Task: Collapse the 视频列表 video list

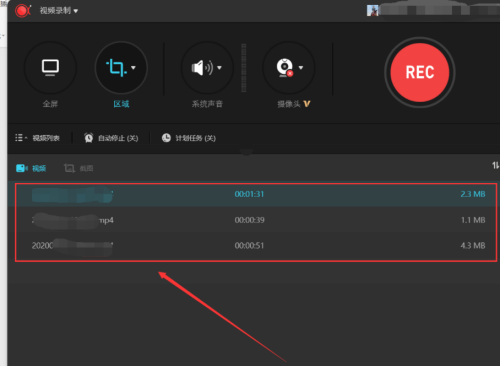Action: [x=37, y=138]
